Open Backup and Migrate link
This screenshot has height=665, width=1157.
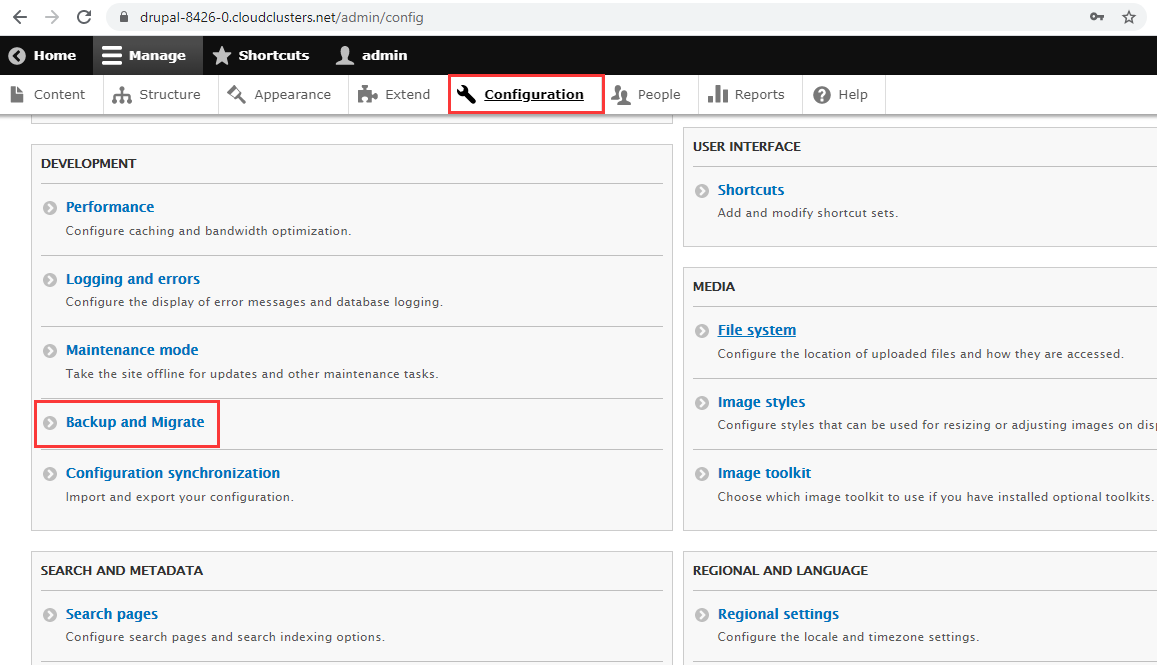pyautogui.click(x=135, y=422)
